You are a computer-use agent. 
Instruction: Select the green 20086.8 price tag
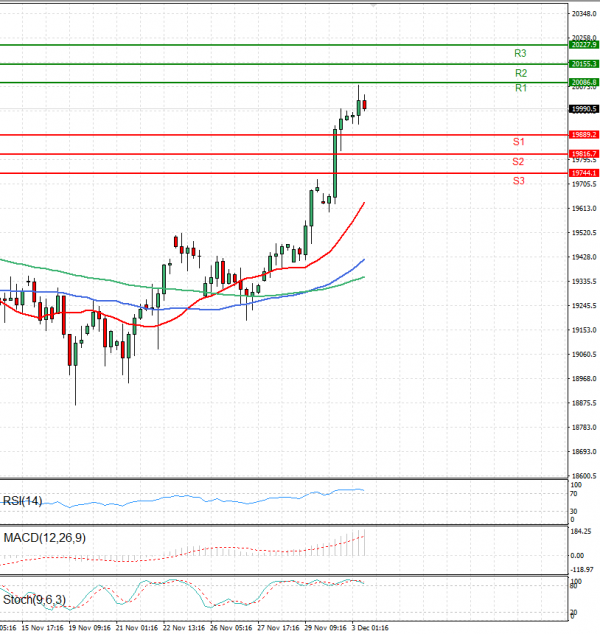pyautogui.click(x=584, y=82)
